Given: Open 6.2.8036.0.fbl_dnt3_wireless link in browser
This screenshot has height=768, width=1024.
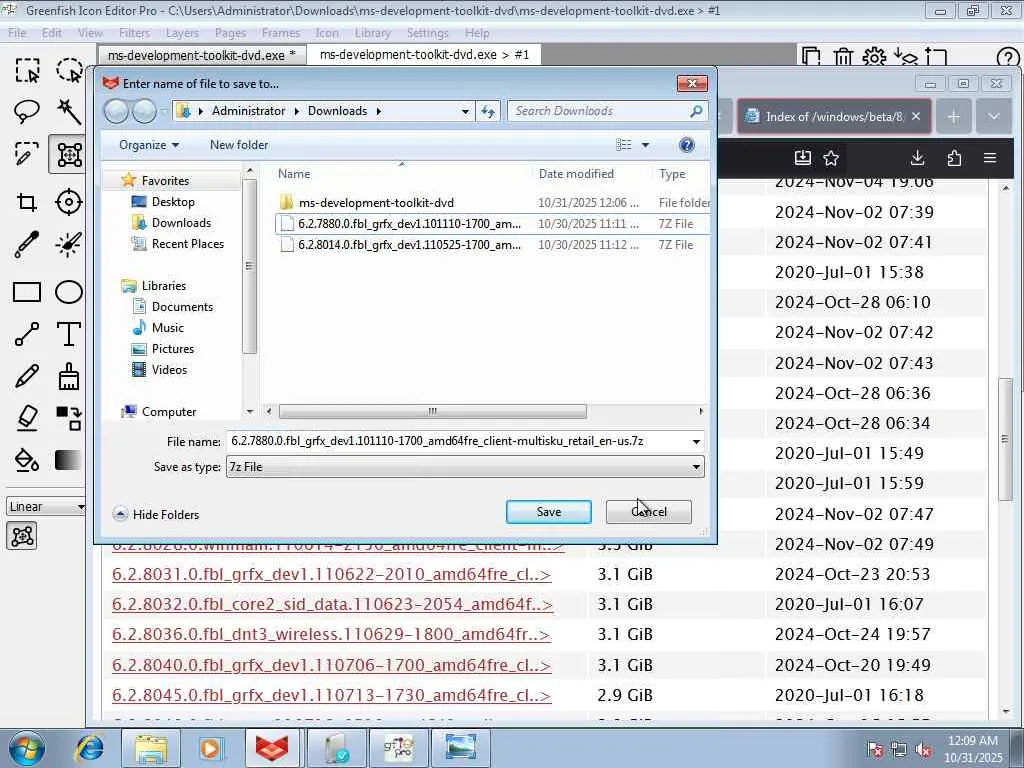Looking at the screenshot, I should 331,635.
